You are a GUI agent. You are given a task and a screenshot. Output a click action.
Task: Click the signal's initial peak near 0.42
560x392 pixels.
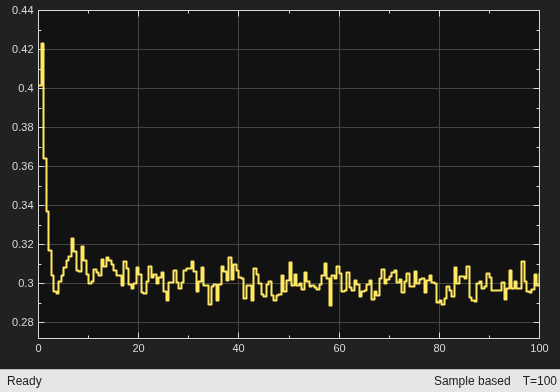tap(42, 44)
